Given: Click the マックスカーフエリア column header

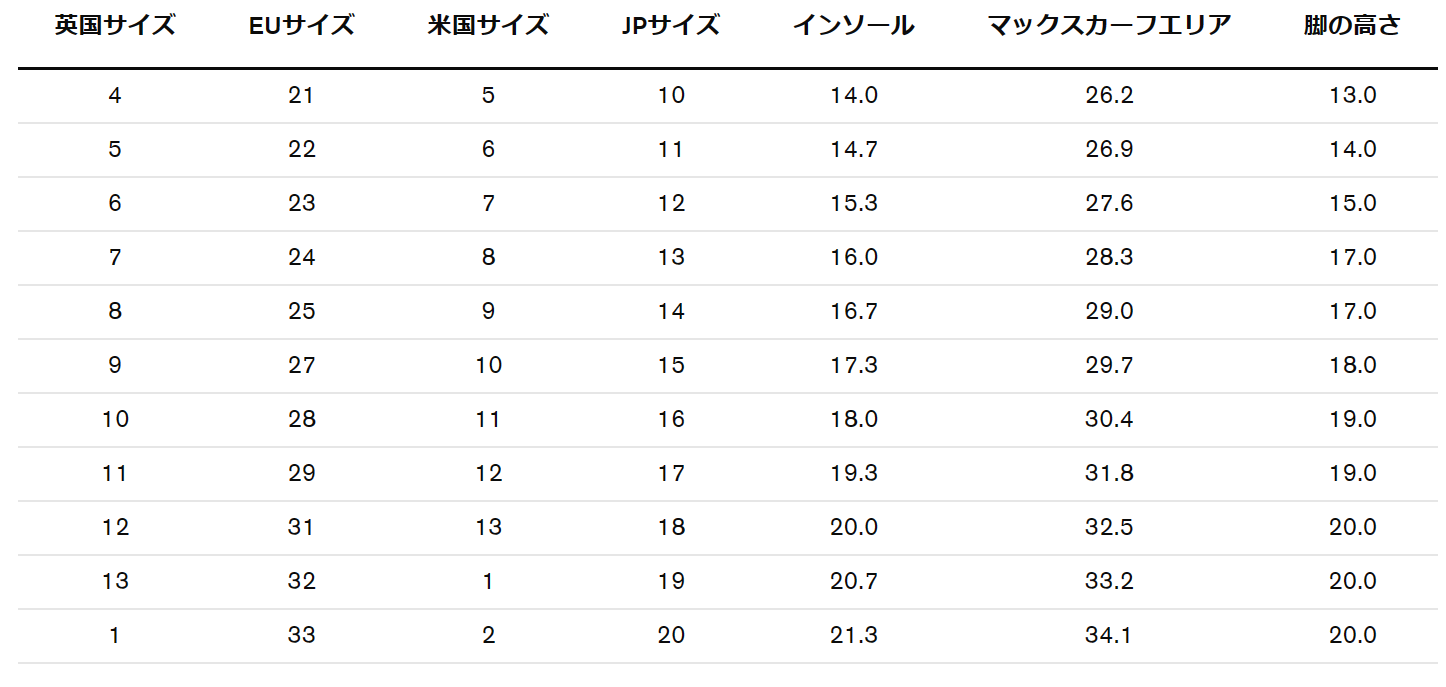Looking at the screenshot, I should pos(1109,26).
